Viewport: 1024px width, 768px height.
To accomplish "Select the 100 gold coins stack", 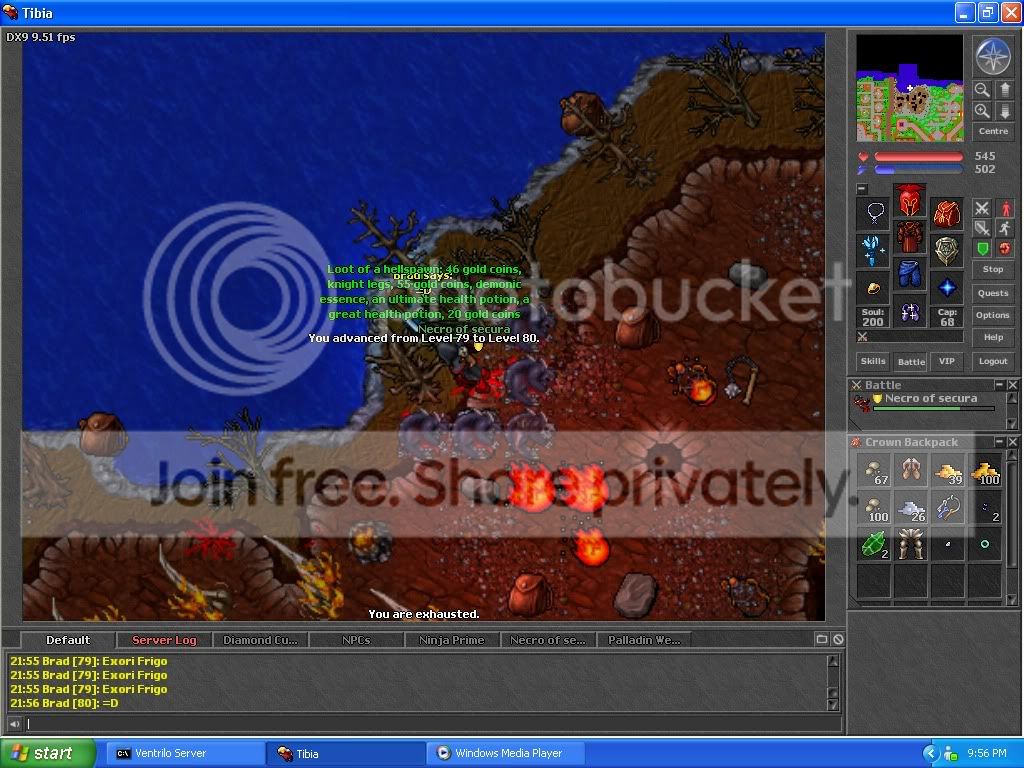I will (985, 470).
